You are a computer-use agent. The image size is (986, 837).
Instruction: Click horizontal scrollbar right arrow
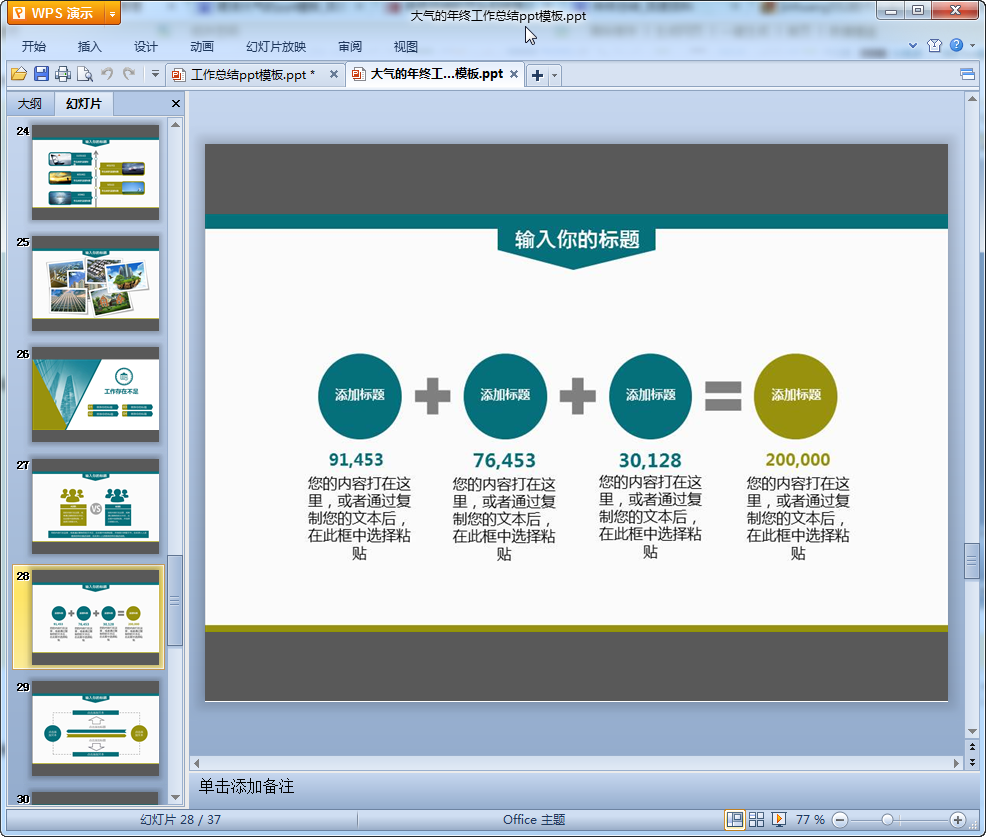tap(956, 763)
